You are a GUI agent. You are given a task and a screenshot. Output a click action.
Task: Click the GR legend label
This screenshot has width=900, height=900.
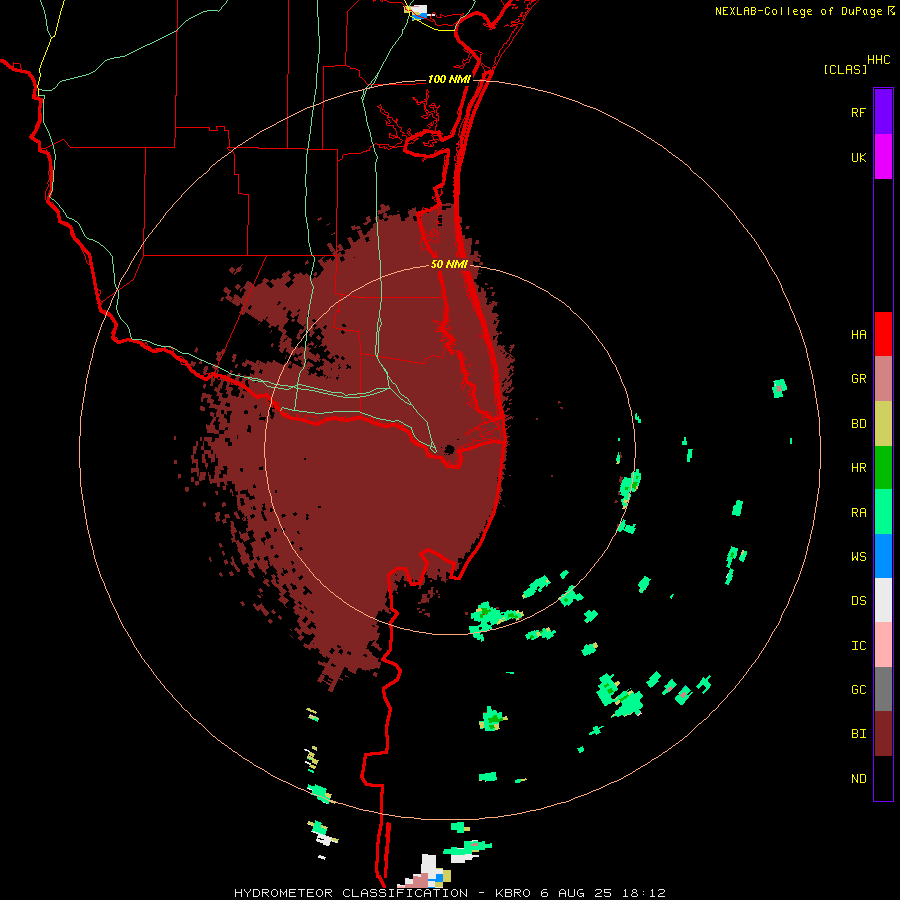tap(858, 379)
